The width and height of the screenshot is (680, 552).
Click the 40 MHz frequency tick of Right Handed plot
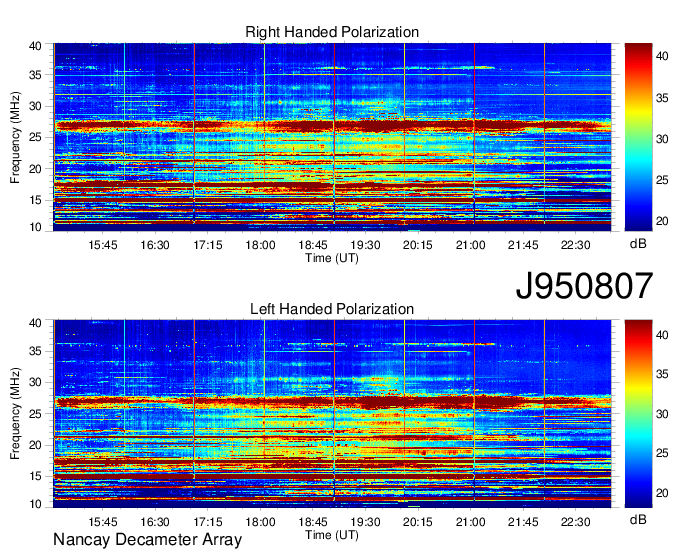point(35,46)
